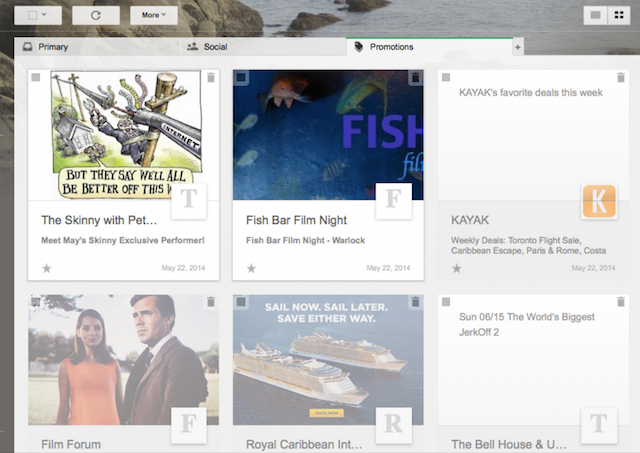The height and width of the screenshot is (453, 640).
Task: Delete The Bell House email card
Action: coord(621,302)
